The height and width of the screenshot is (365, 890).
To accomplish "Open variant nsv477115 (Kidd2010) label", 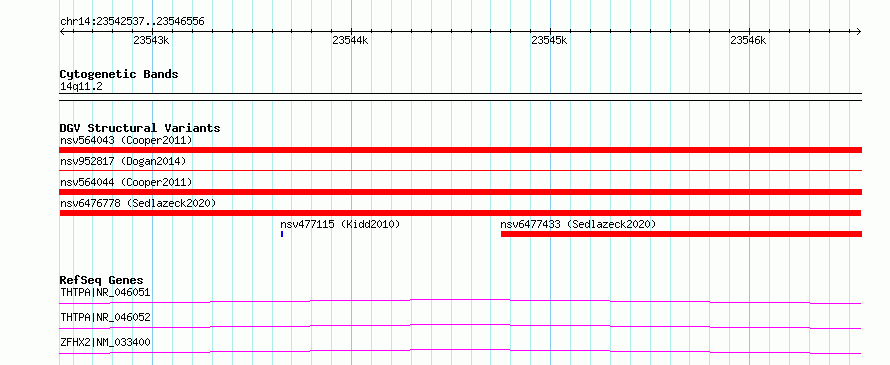I will click(340, 224).
